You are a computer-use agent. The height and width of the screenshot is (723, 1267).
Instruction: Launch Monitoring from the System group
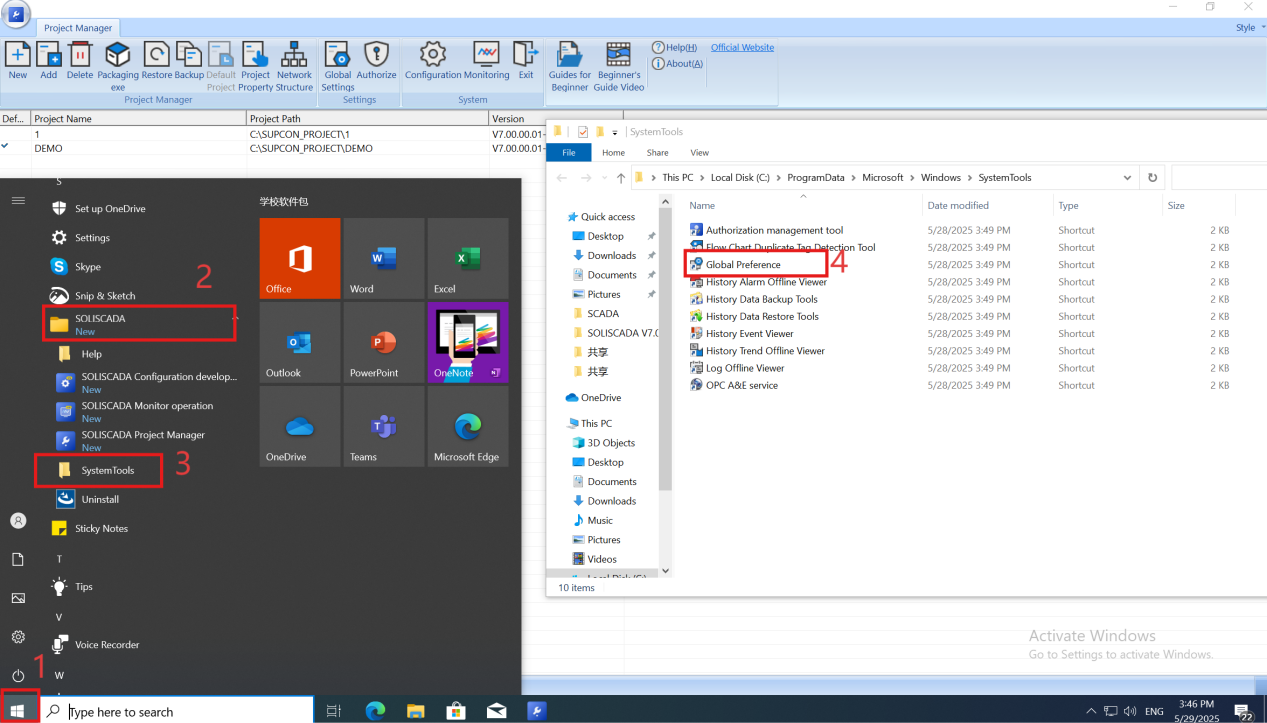487,60
